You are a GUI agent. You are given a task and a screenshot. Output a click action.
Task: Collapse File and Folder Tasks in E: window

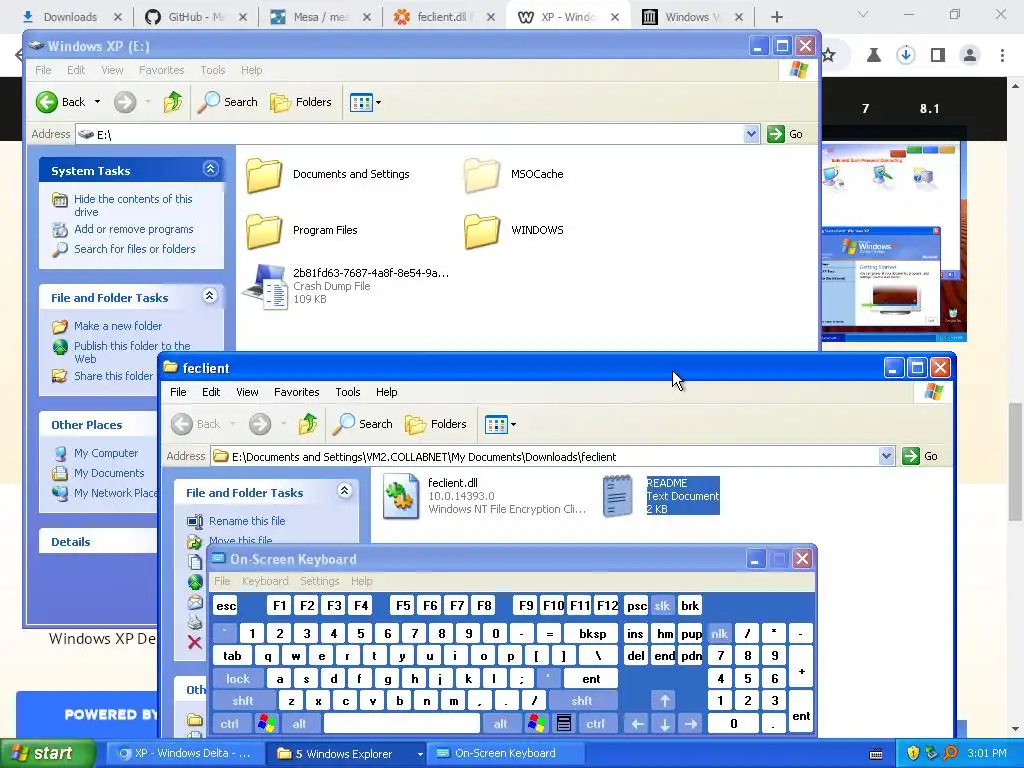[x=209, y=296]
